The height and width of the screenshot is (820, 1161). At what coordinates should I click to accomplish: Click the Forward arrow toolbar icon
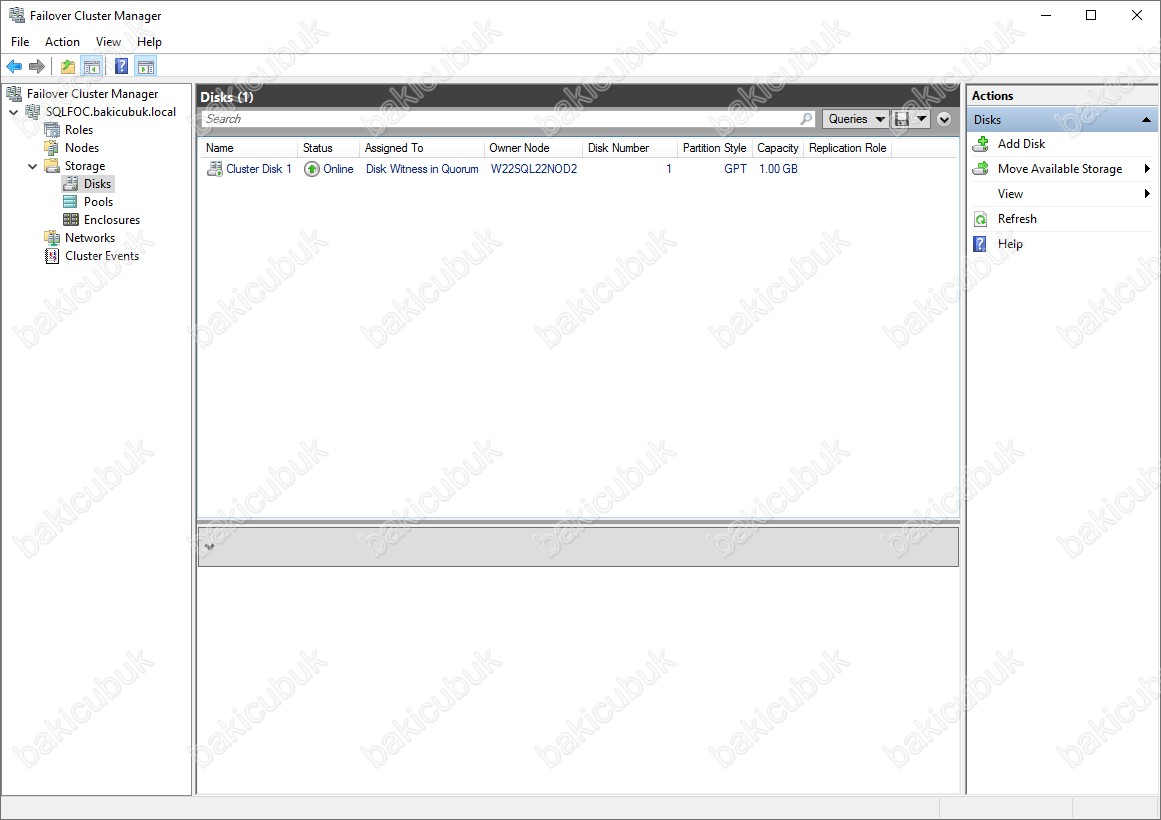click(x=36, y=67)
